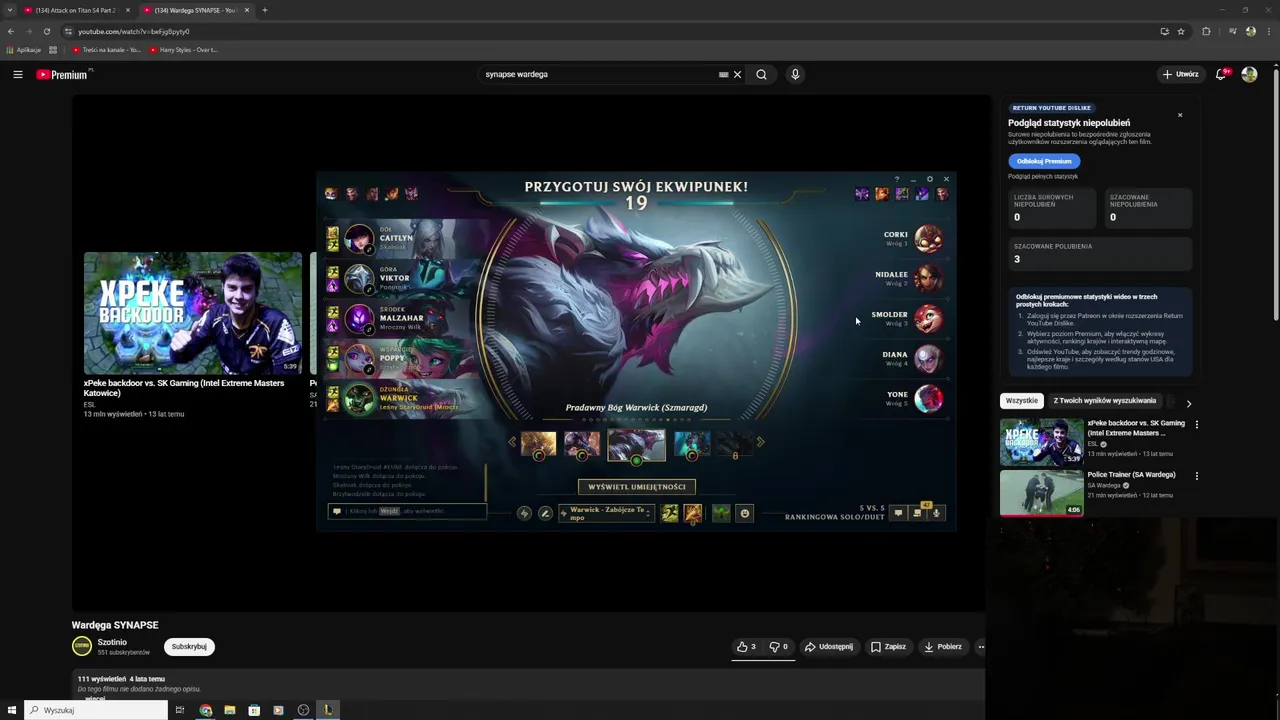Screen dimensions: 1280x720
Task: Open the account avatar menu
Action: [1249, 74]
